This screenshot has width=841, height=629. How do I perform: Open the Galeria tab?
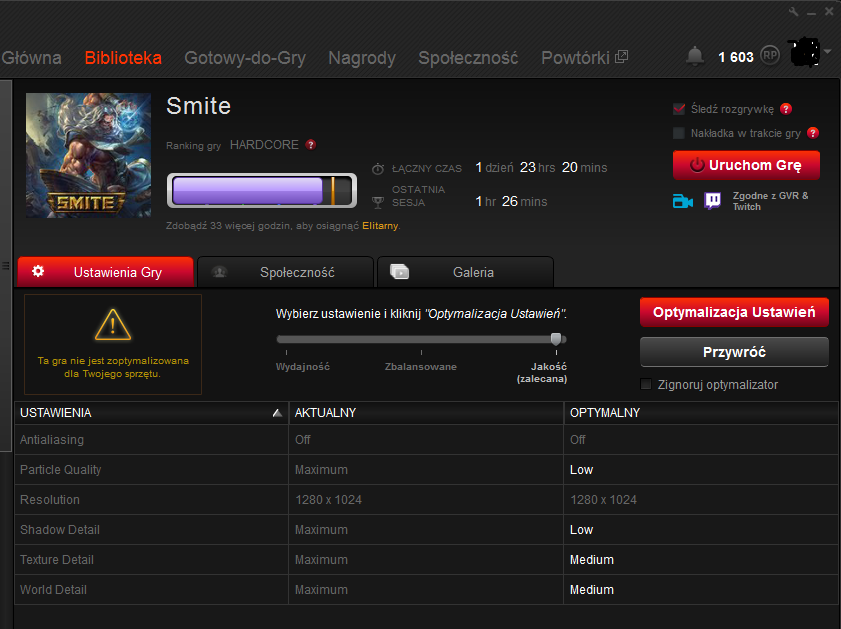465,272
